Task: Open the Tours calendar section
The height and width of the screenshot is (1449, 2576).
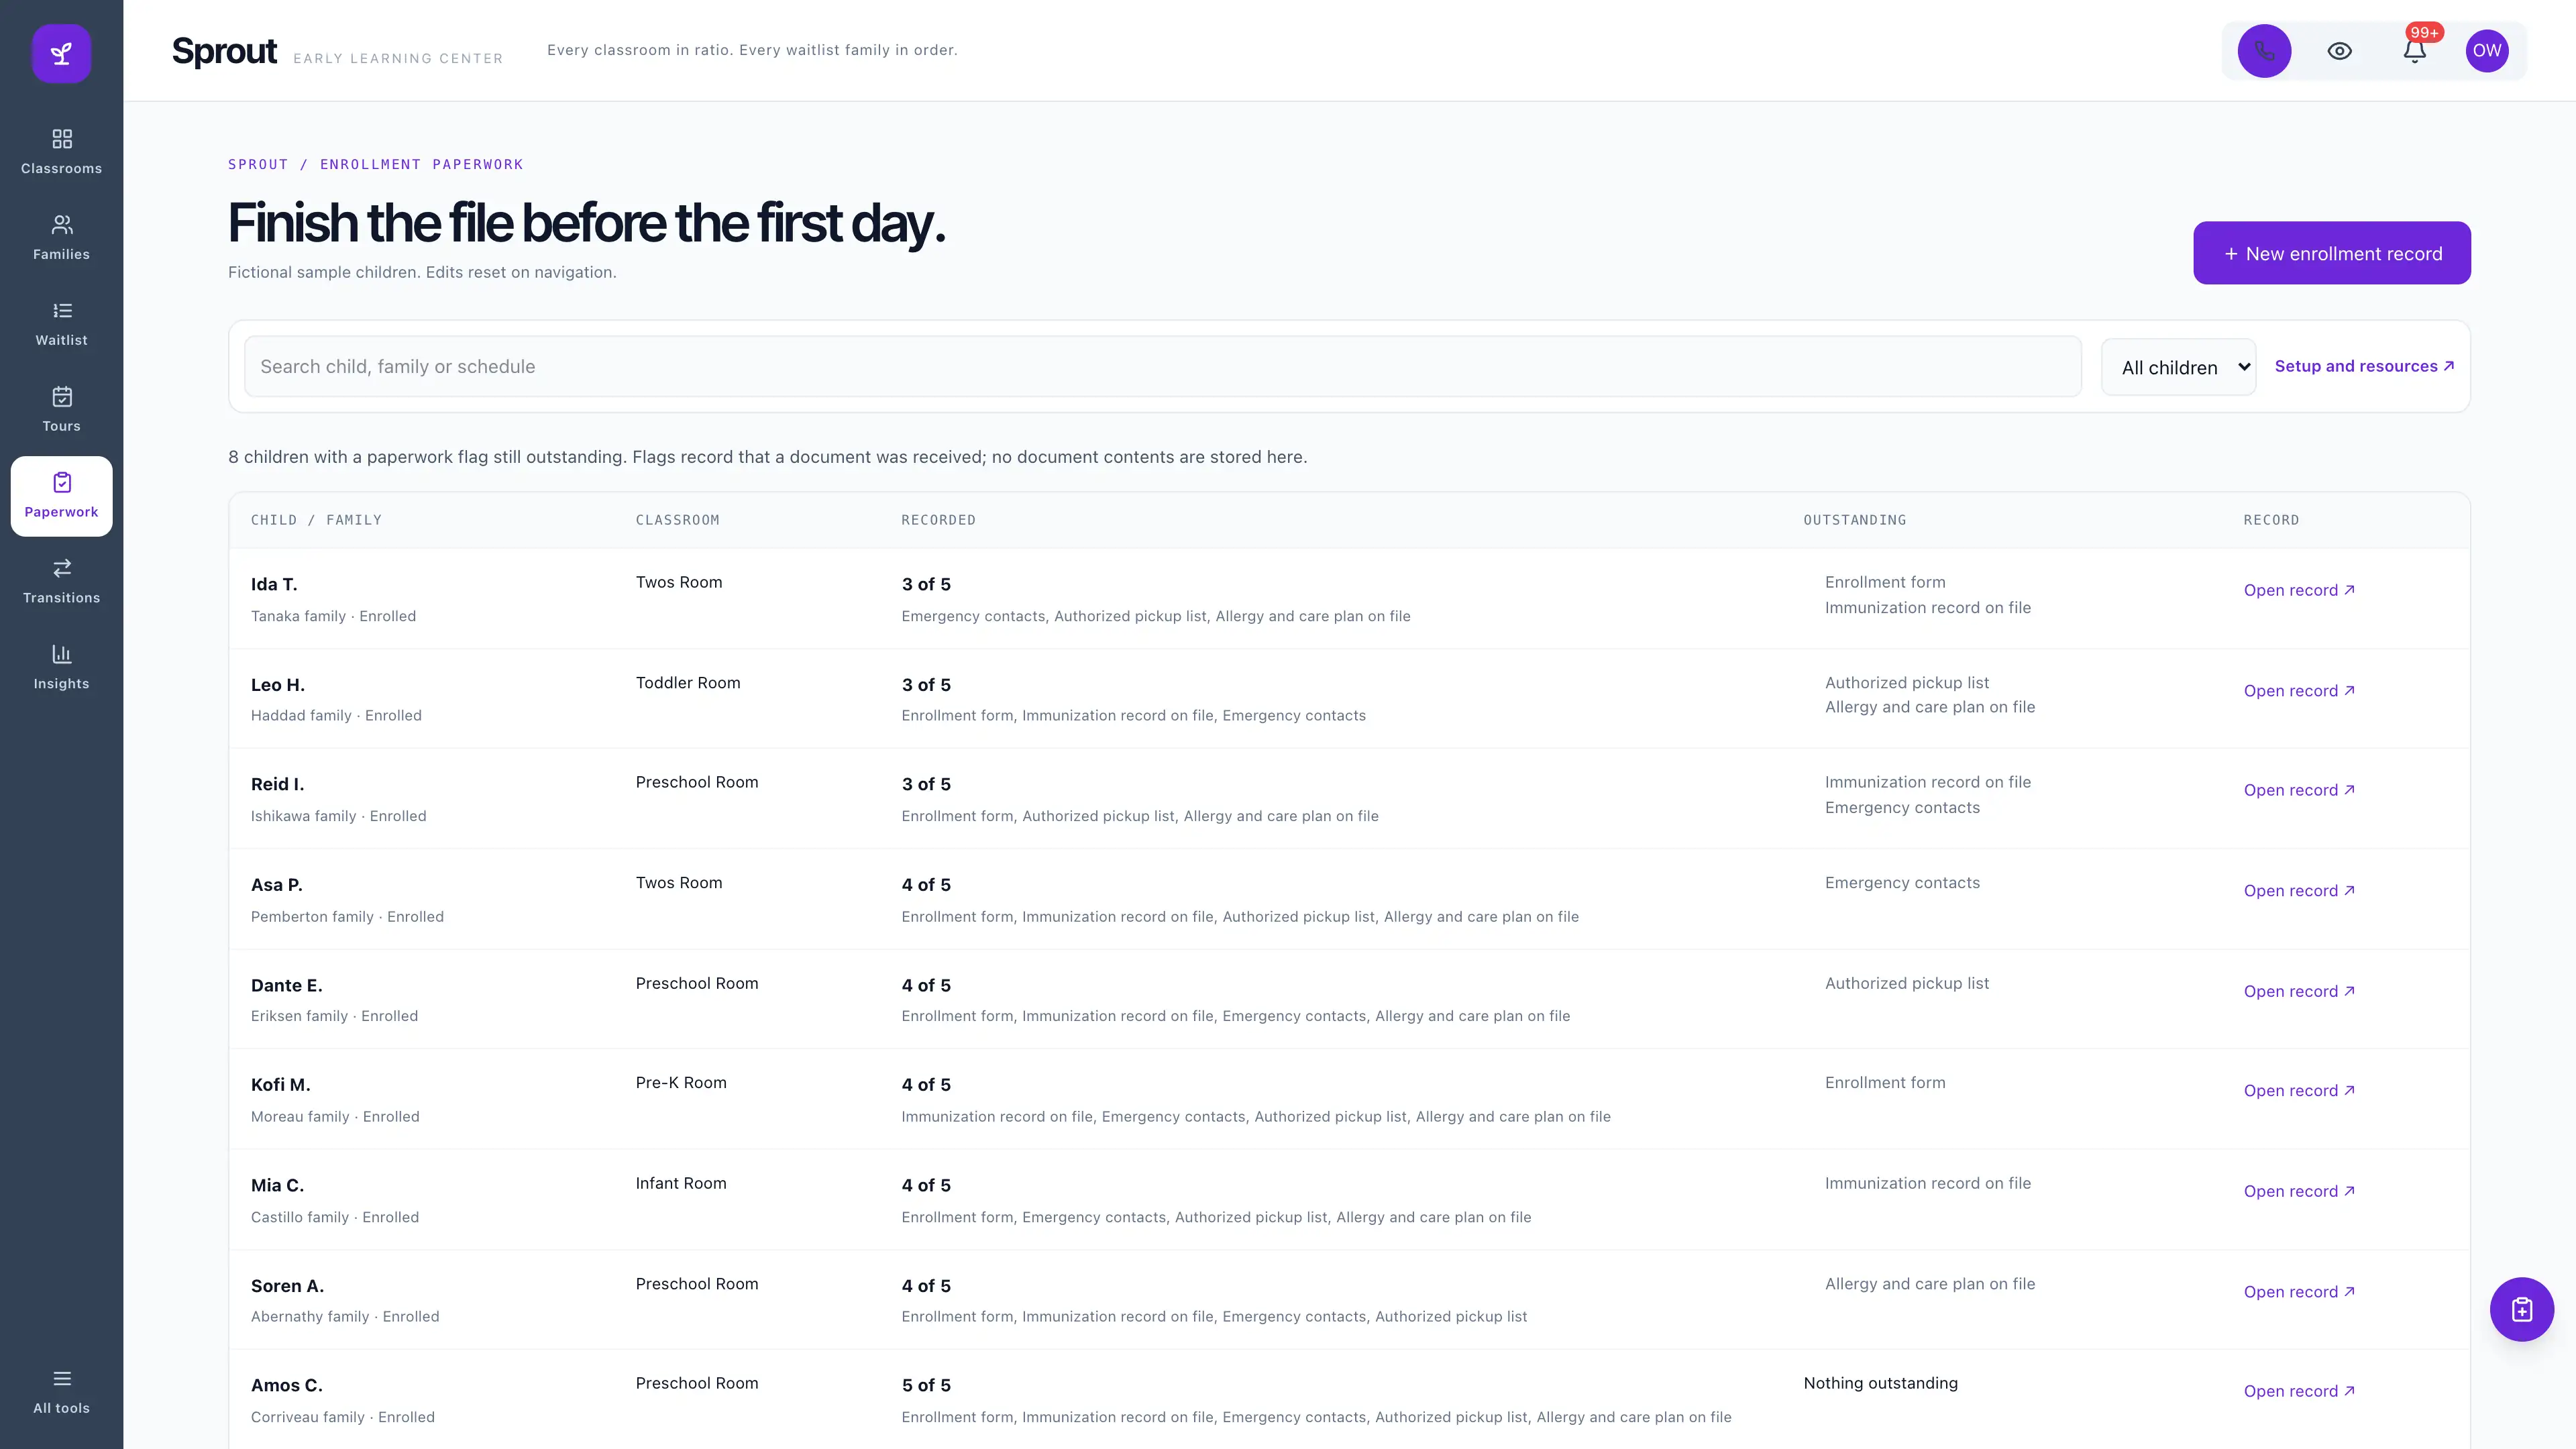Action: 61,410
